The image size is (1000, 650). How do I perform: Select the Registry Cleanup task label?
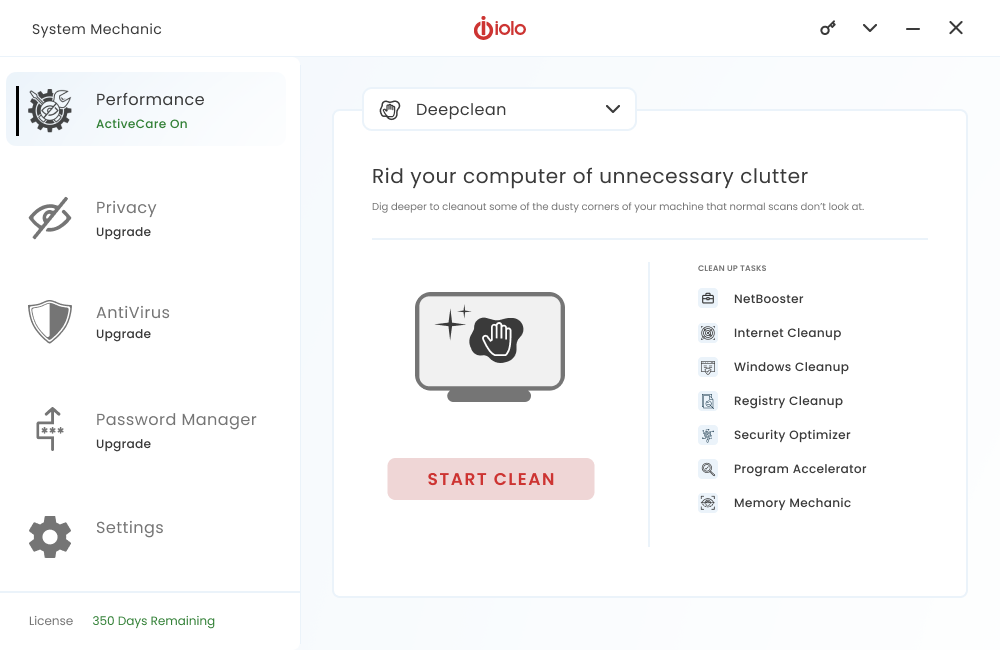coord(788,401)
